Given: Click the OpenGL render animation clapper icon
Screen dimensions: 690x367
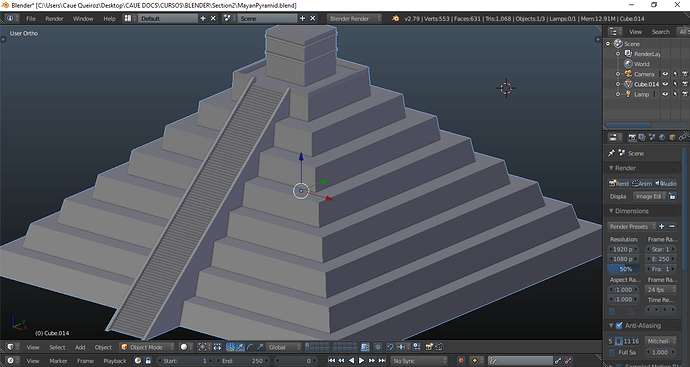Looking at the screenshot, I should [x=439, y=347].
